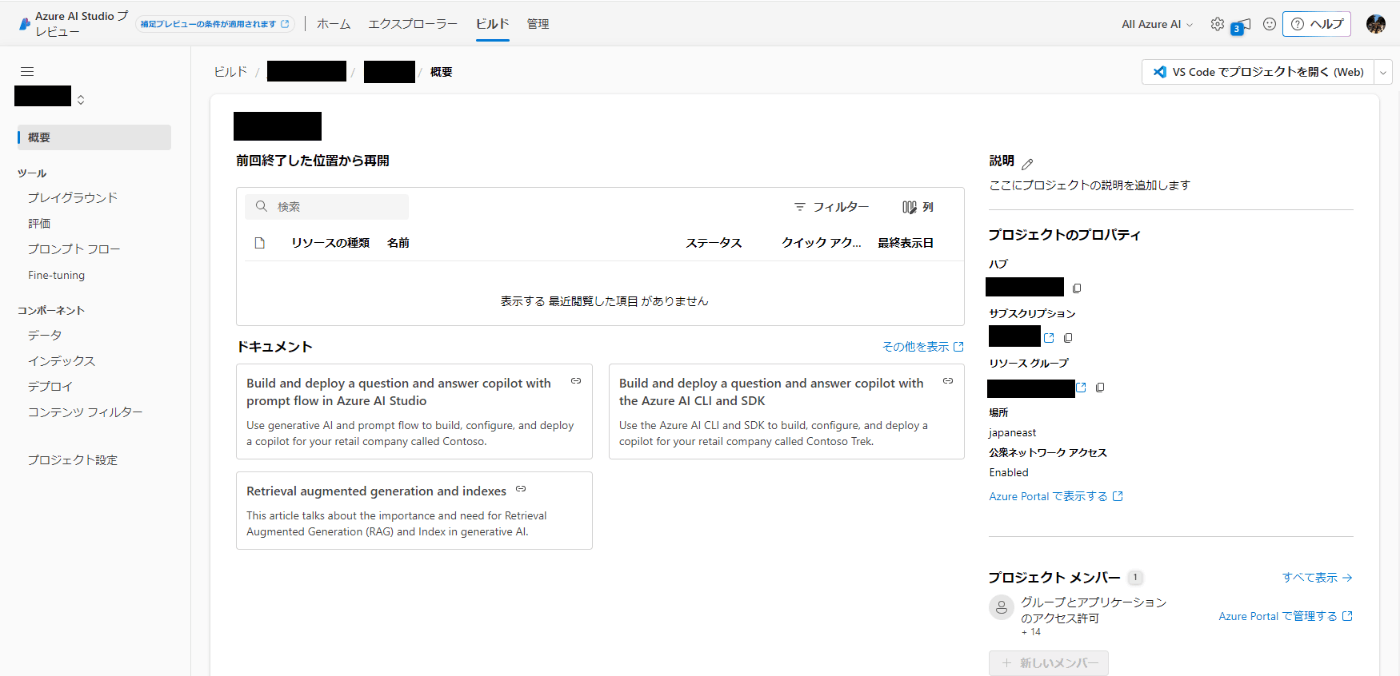Open prompt flow copilot article card
The height and width of the screenshot is (676, 1400).
click(x=414, y=412)
